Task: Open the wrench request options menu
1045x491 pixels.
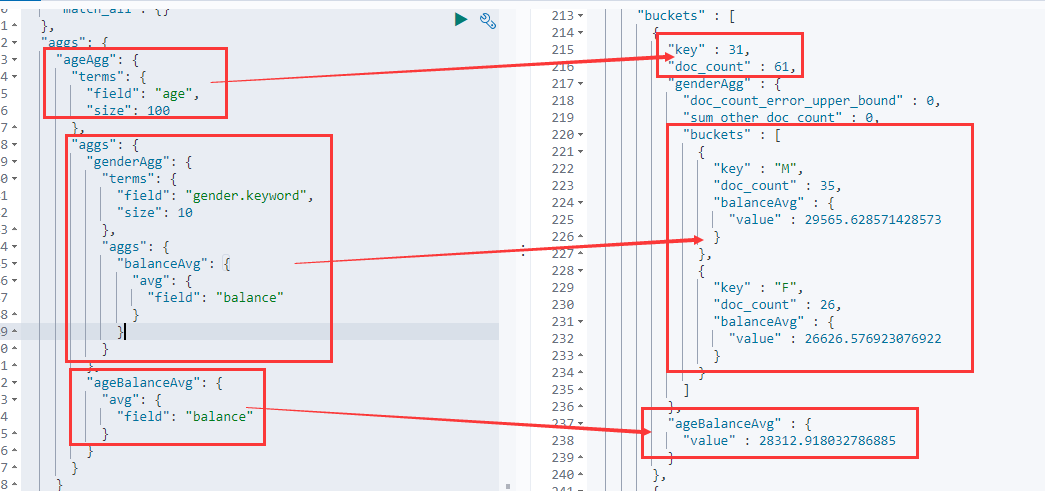Action: 488,21
